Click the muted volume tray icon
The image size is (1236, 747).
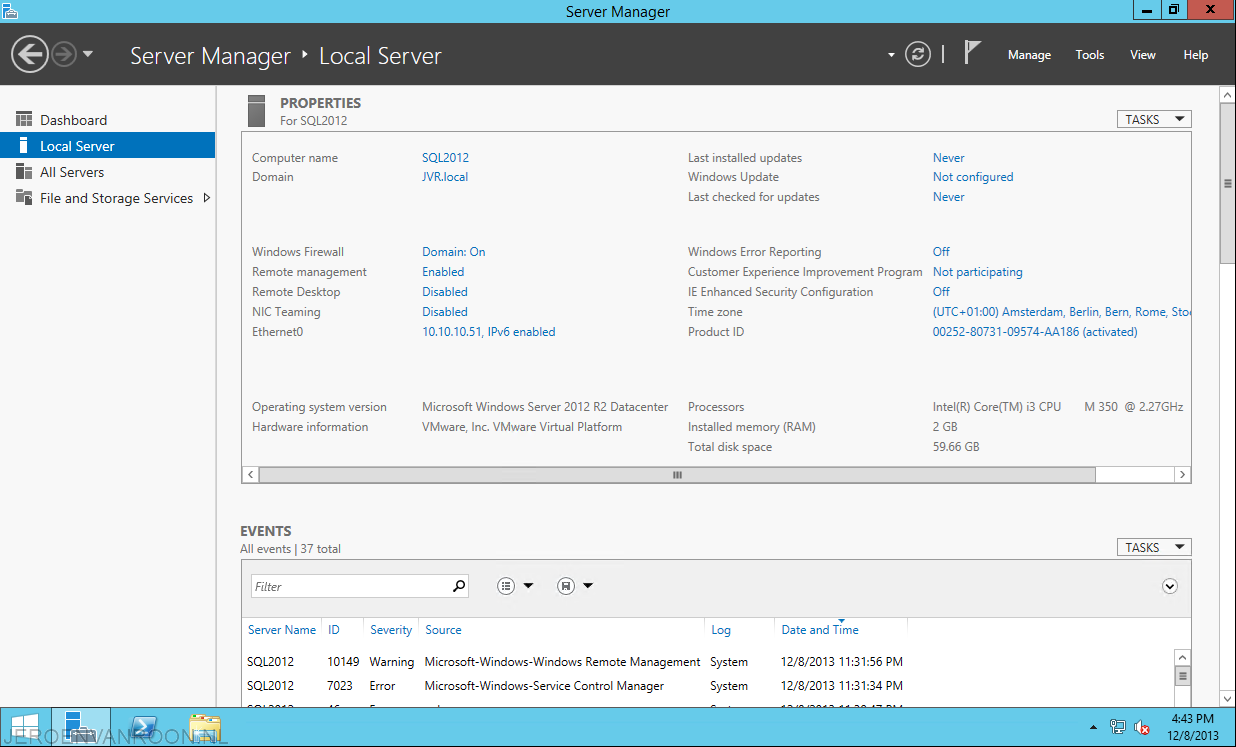pyautogui.click(x=1141, y=727)
